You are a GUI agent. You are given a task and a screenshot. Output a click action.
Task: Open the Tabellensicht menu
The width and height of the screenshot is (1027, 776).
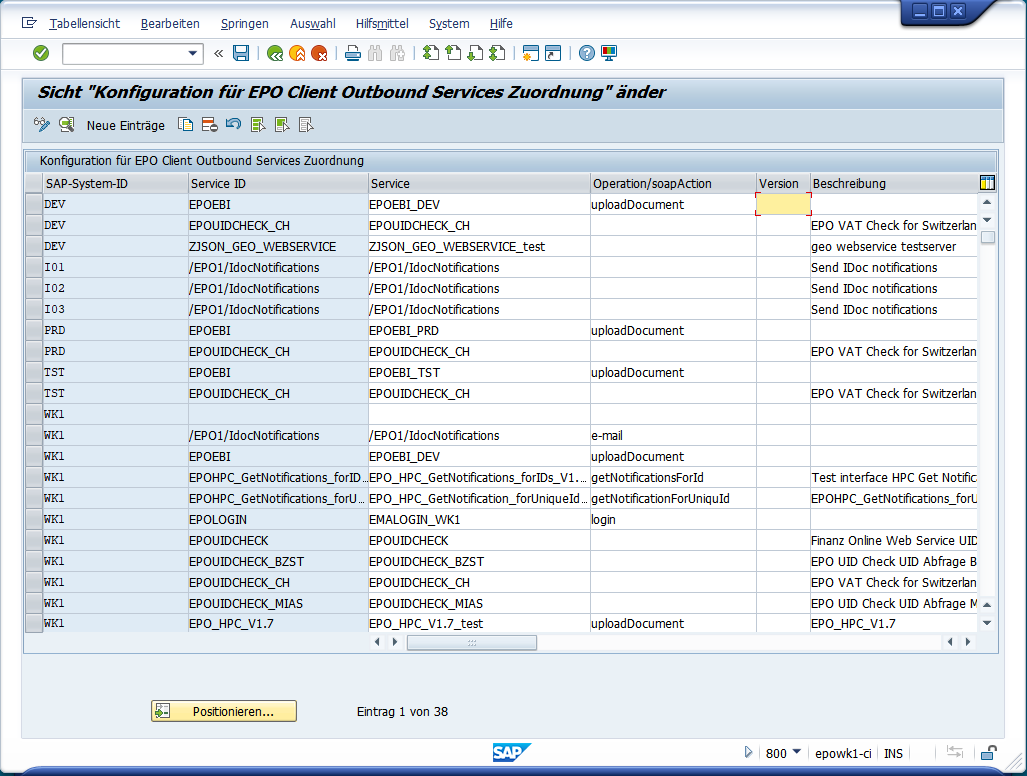click(84, 24)
